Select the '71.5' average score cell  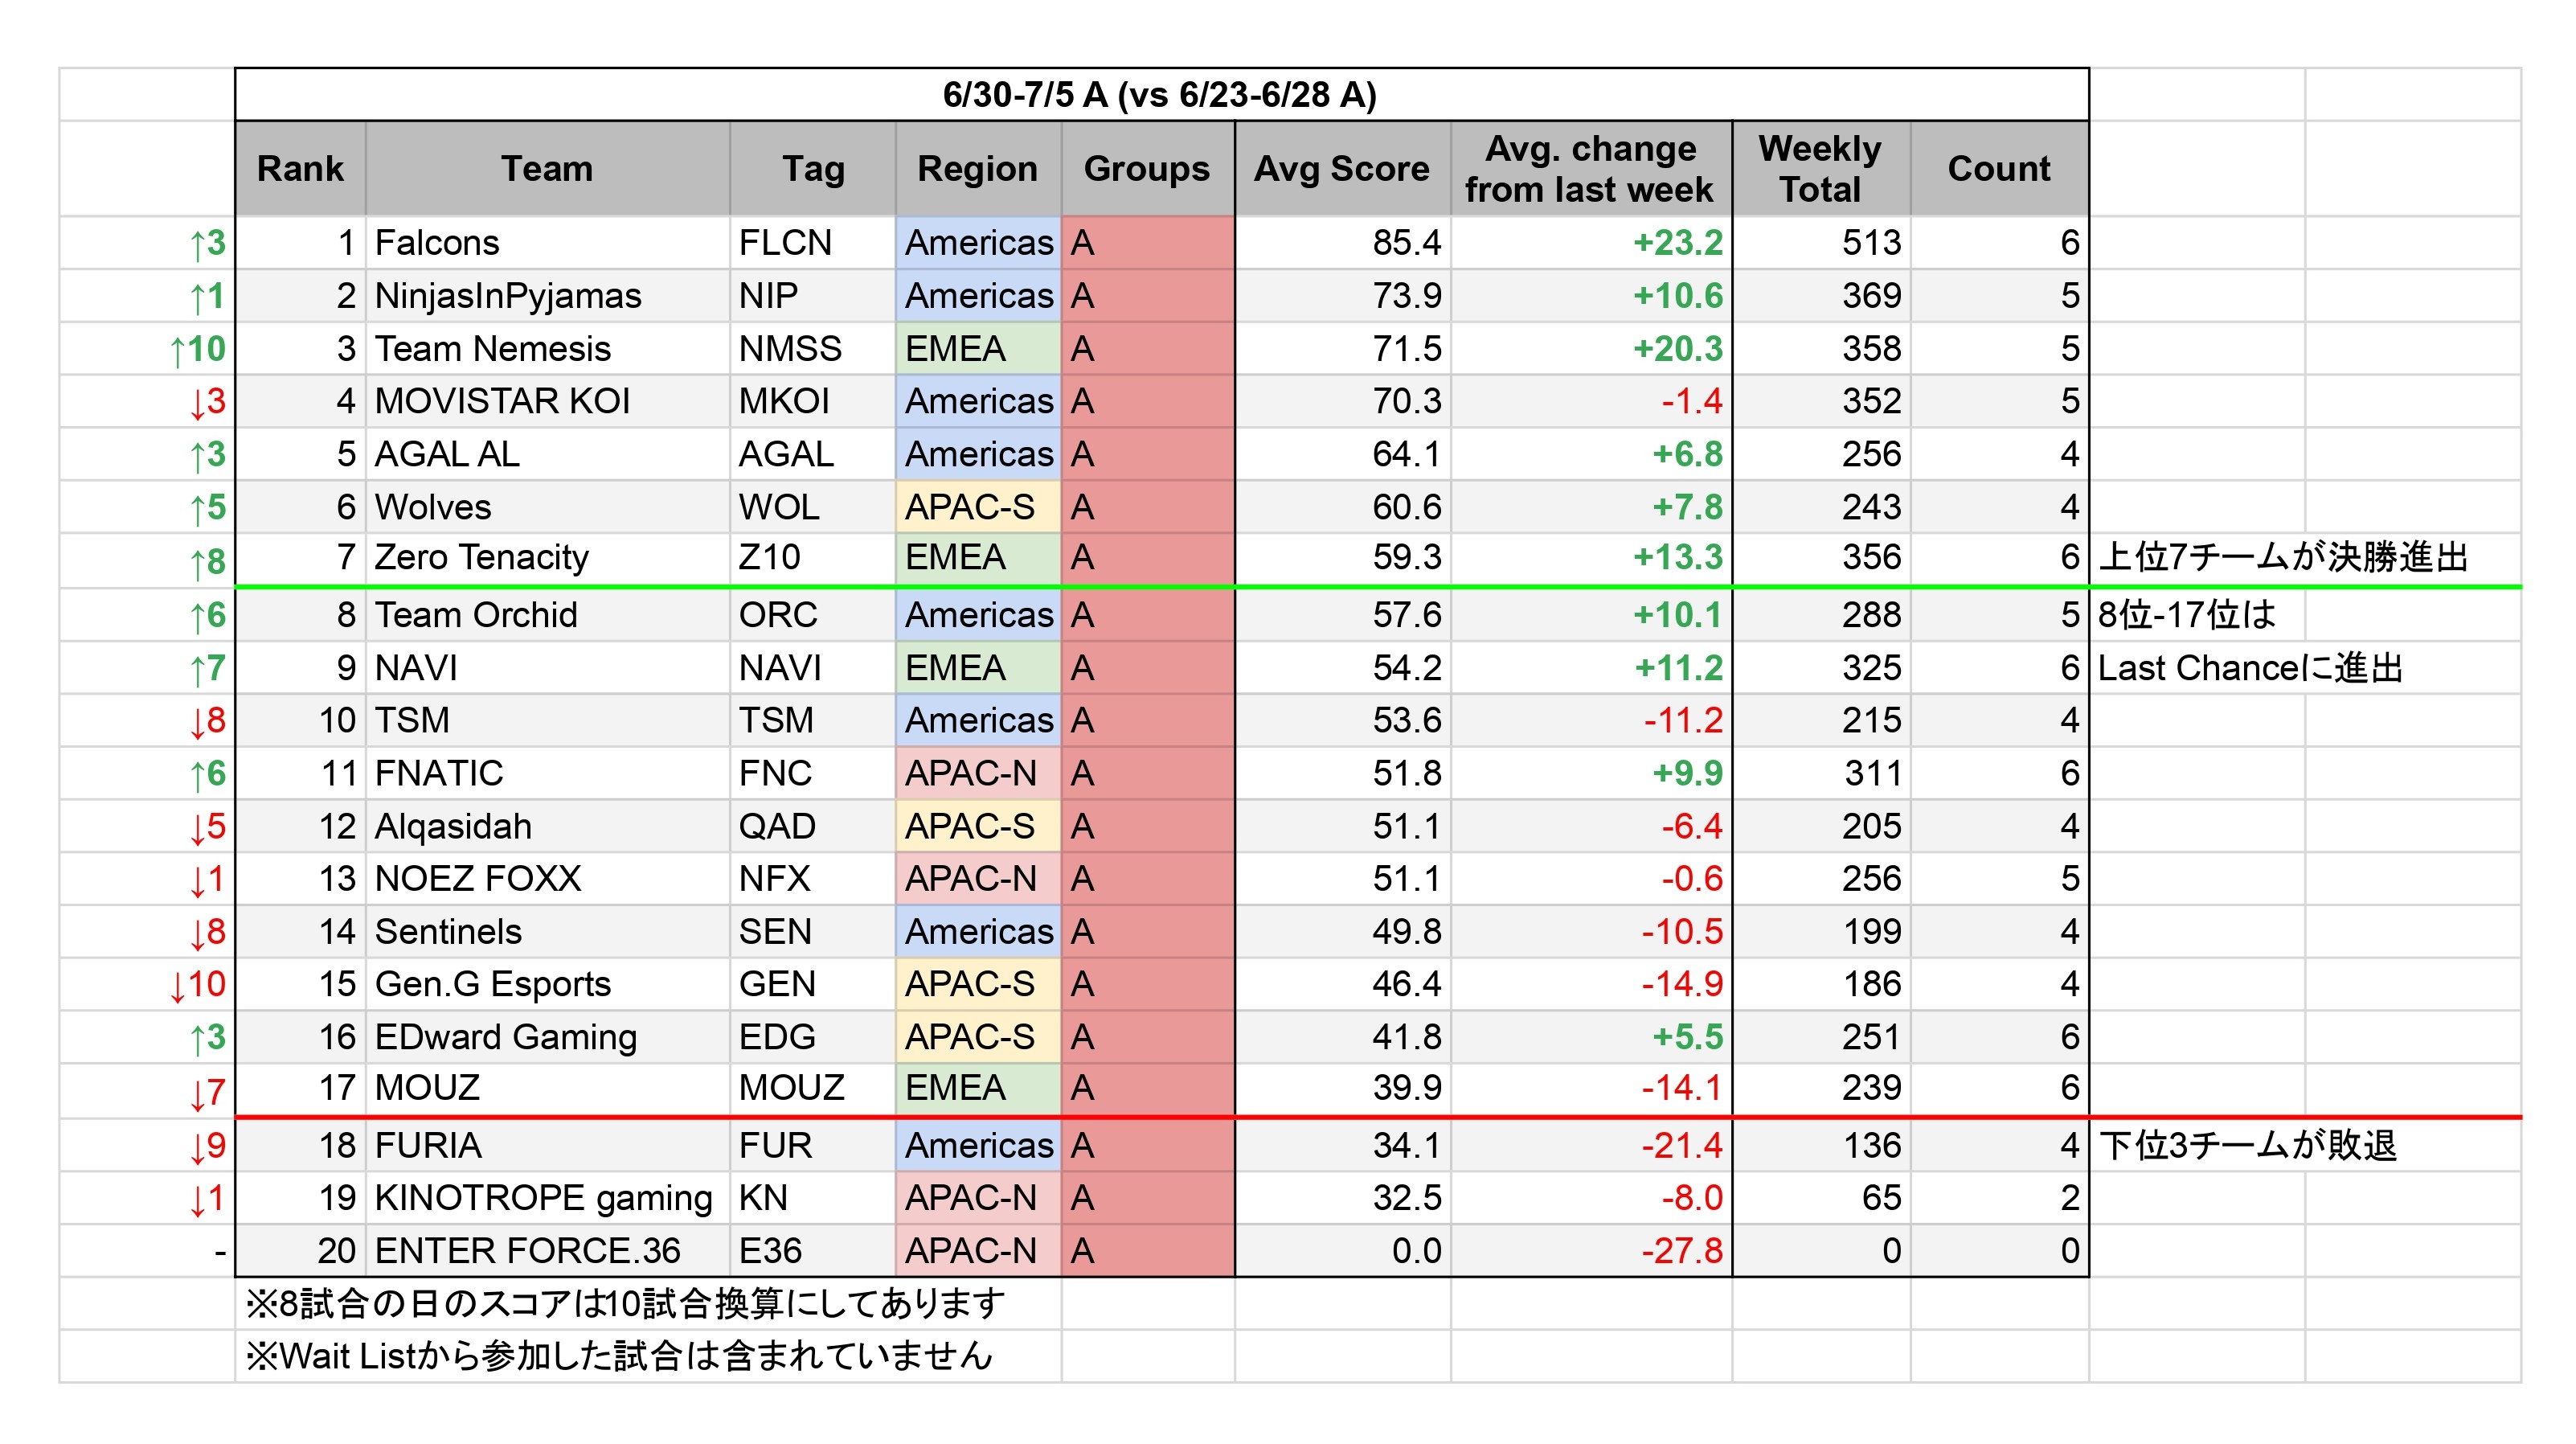coord(1343,349)
